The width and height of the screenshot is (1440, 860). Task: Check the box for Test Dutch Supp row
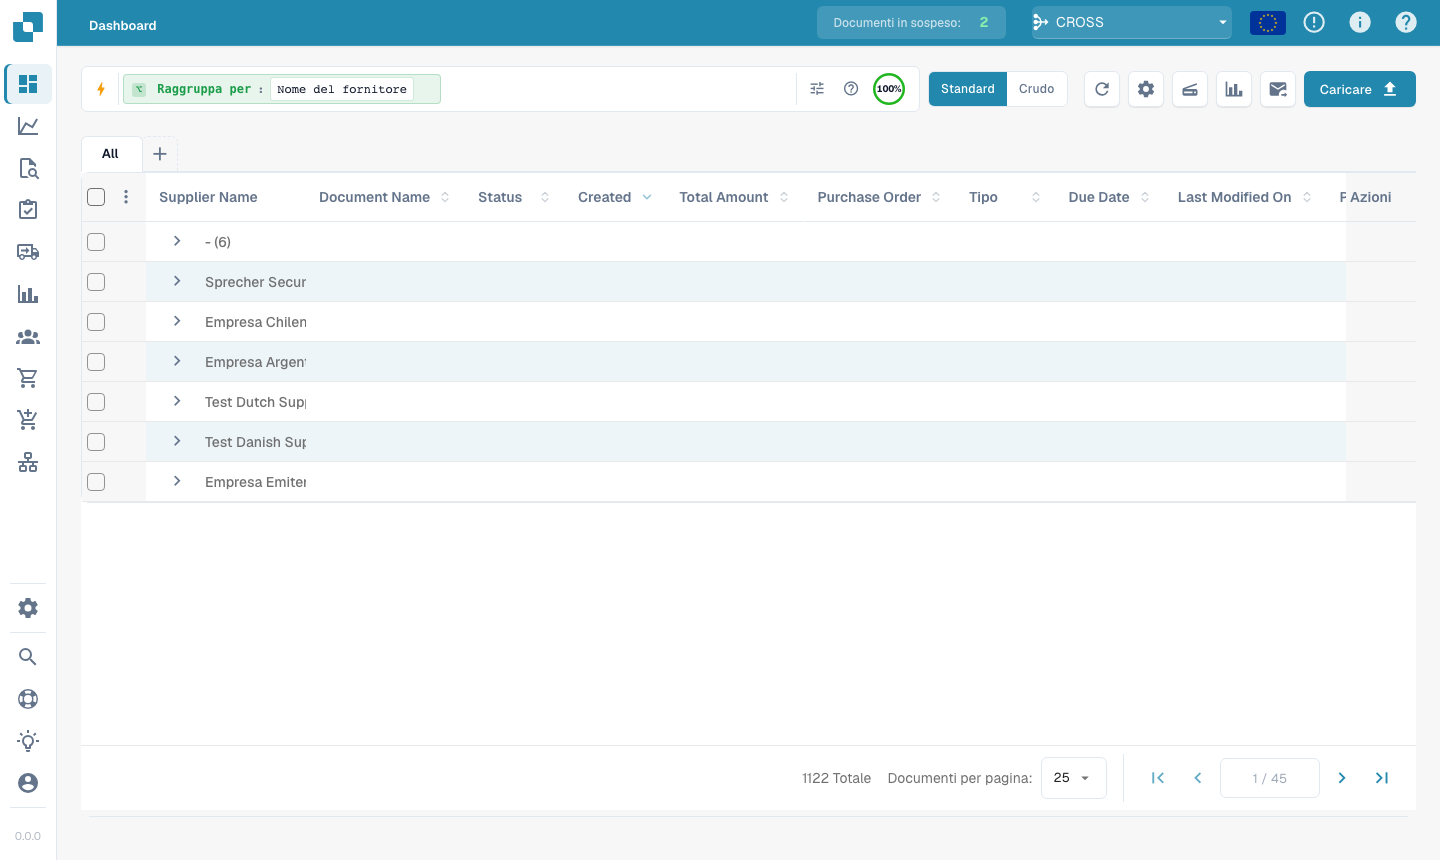96,402
